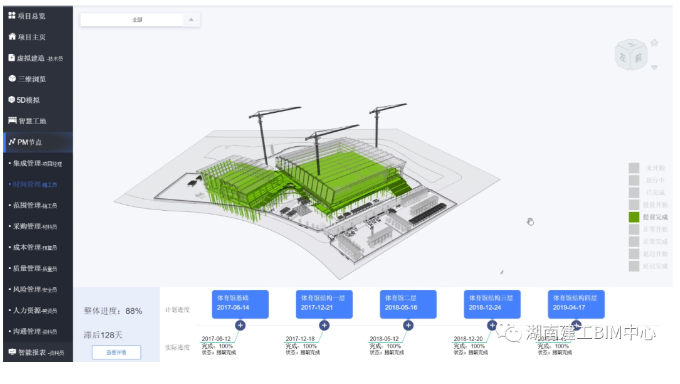Click the view cube's 前 face
680x384 pixels.
click(638, 58)
